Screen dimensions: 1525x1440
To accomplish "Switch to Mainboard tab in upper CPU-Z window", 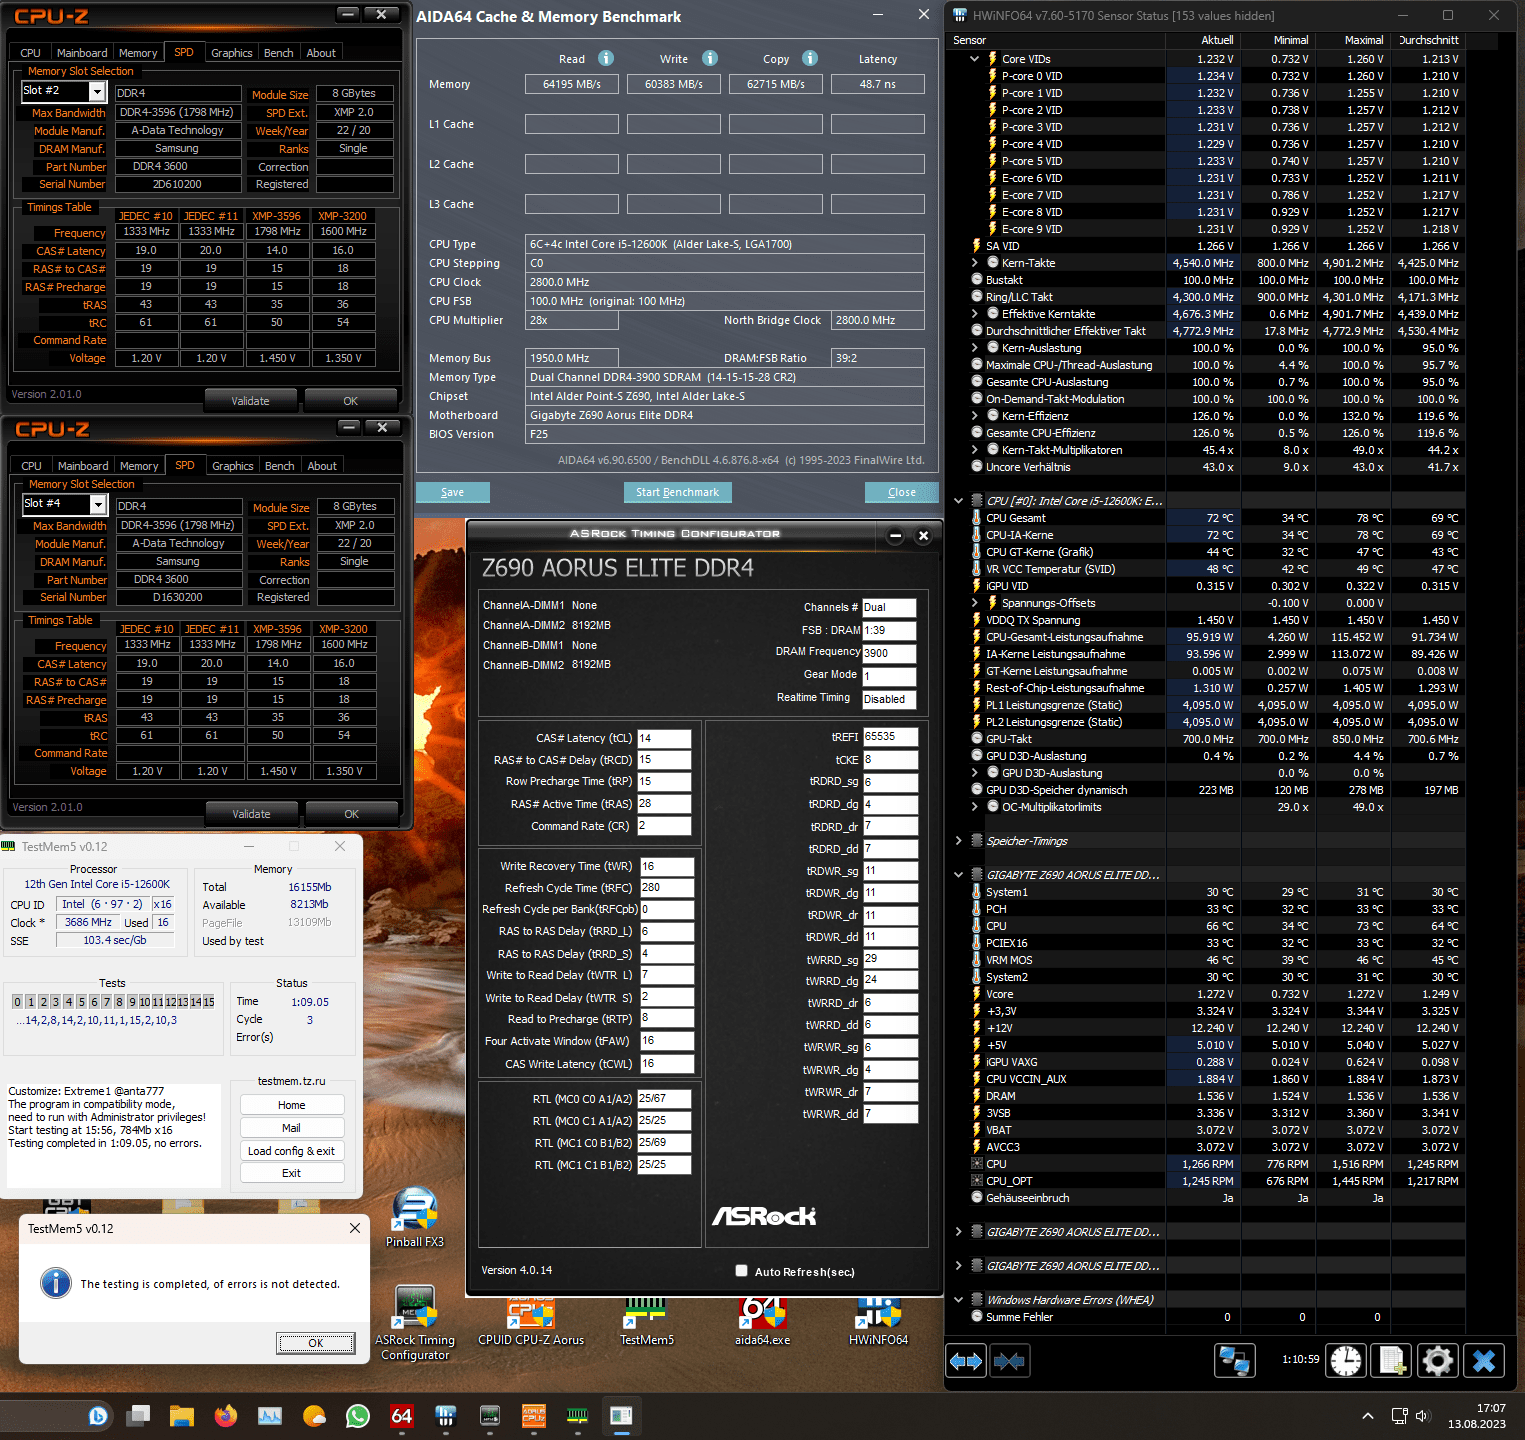I will pyautogui.click(x=82, y=53).
